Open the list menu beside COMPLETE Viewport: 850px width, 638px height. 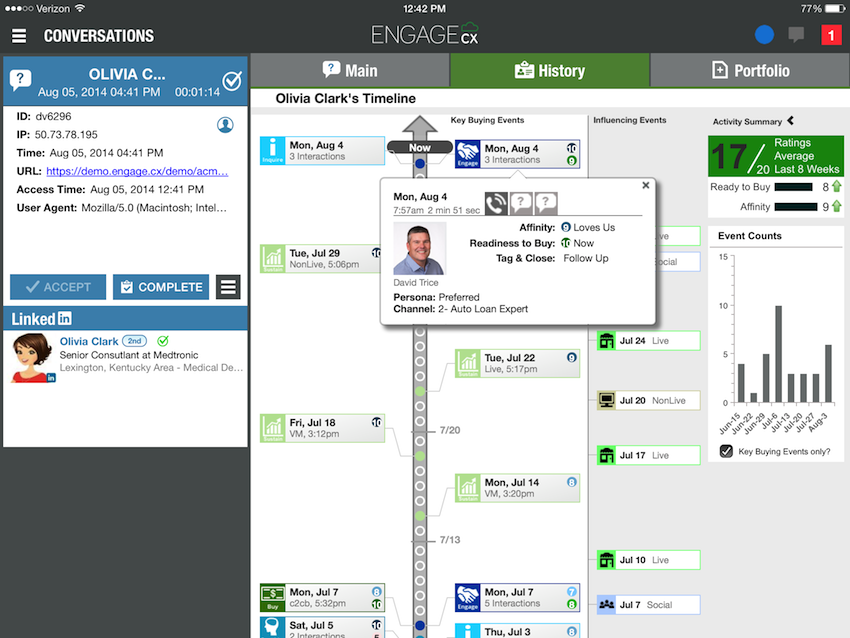pos(228,287)
